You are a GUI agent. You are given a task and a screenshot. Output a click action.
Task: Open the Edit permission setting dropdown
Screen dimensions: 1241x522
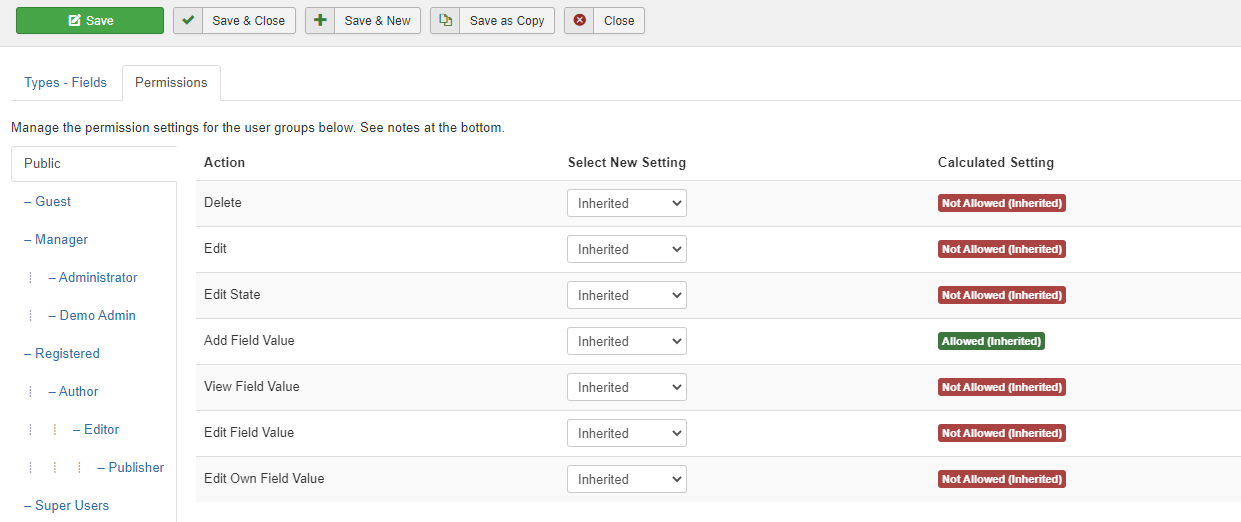(626, 250)
